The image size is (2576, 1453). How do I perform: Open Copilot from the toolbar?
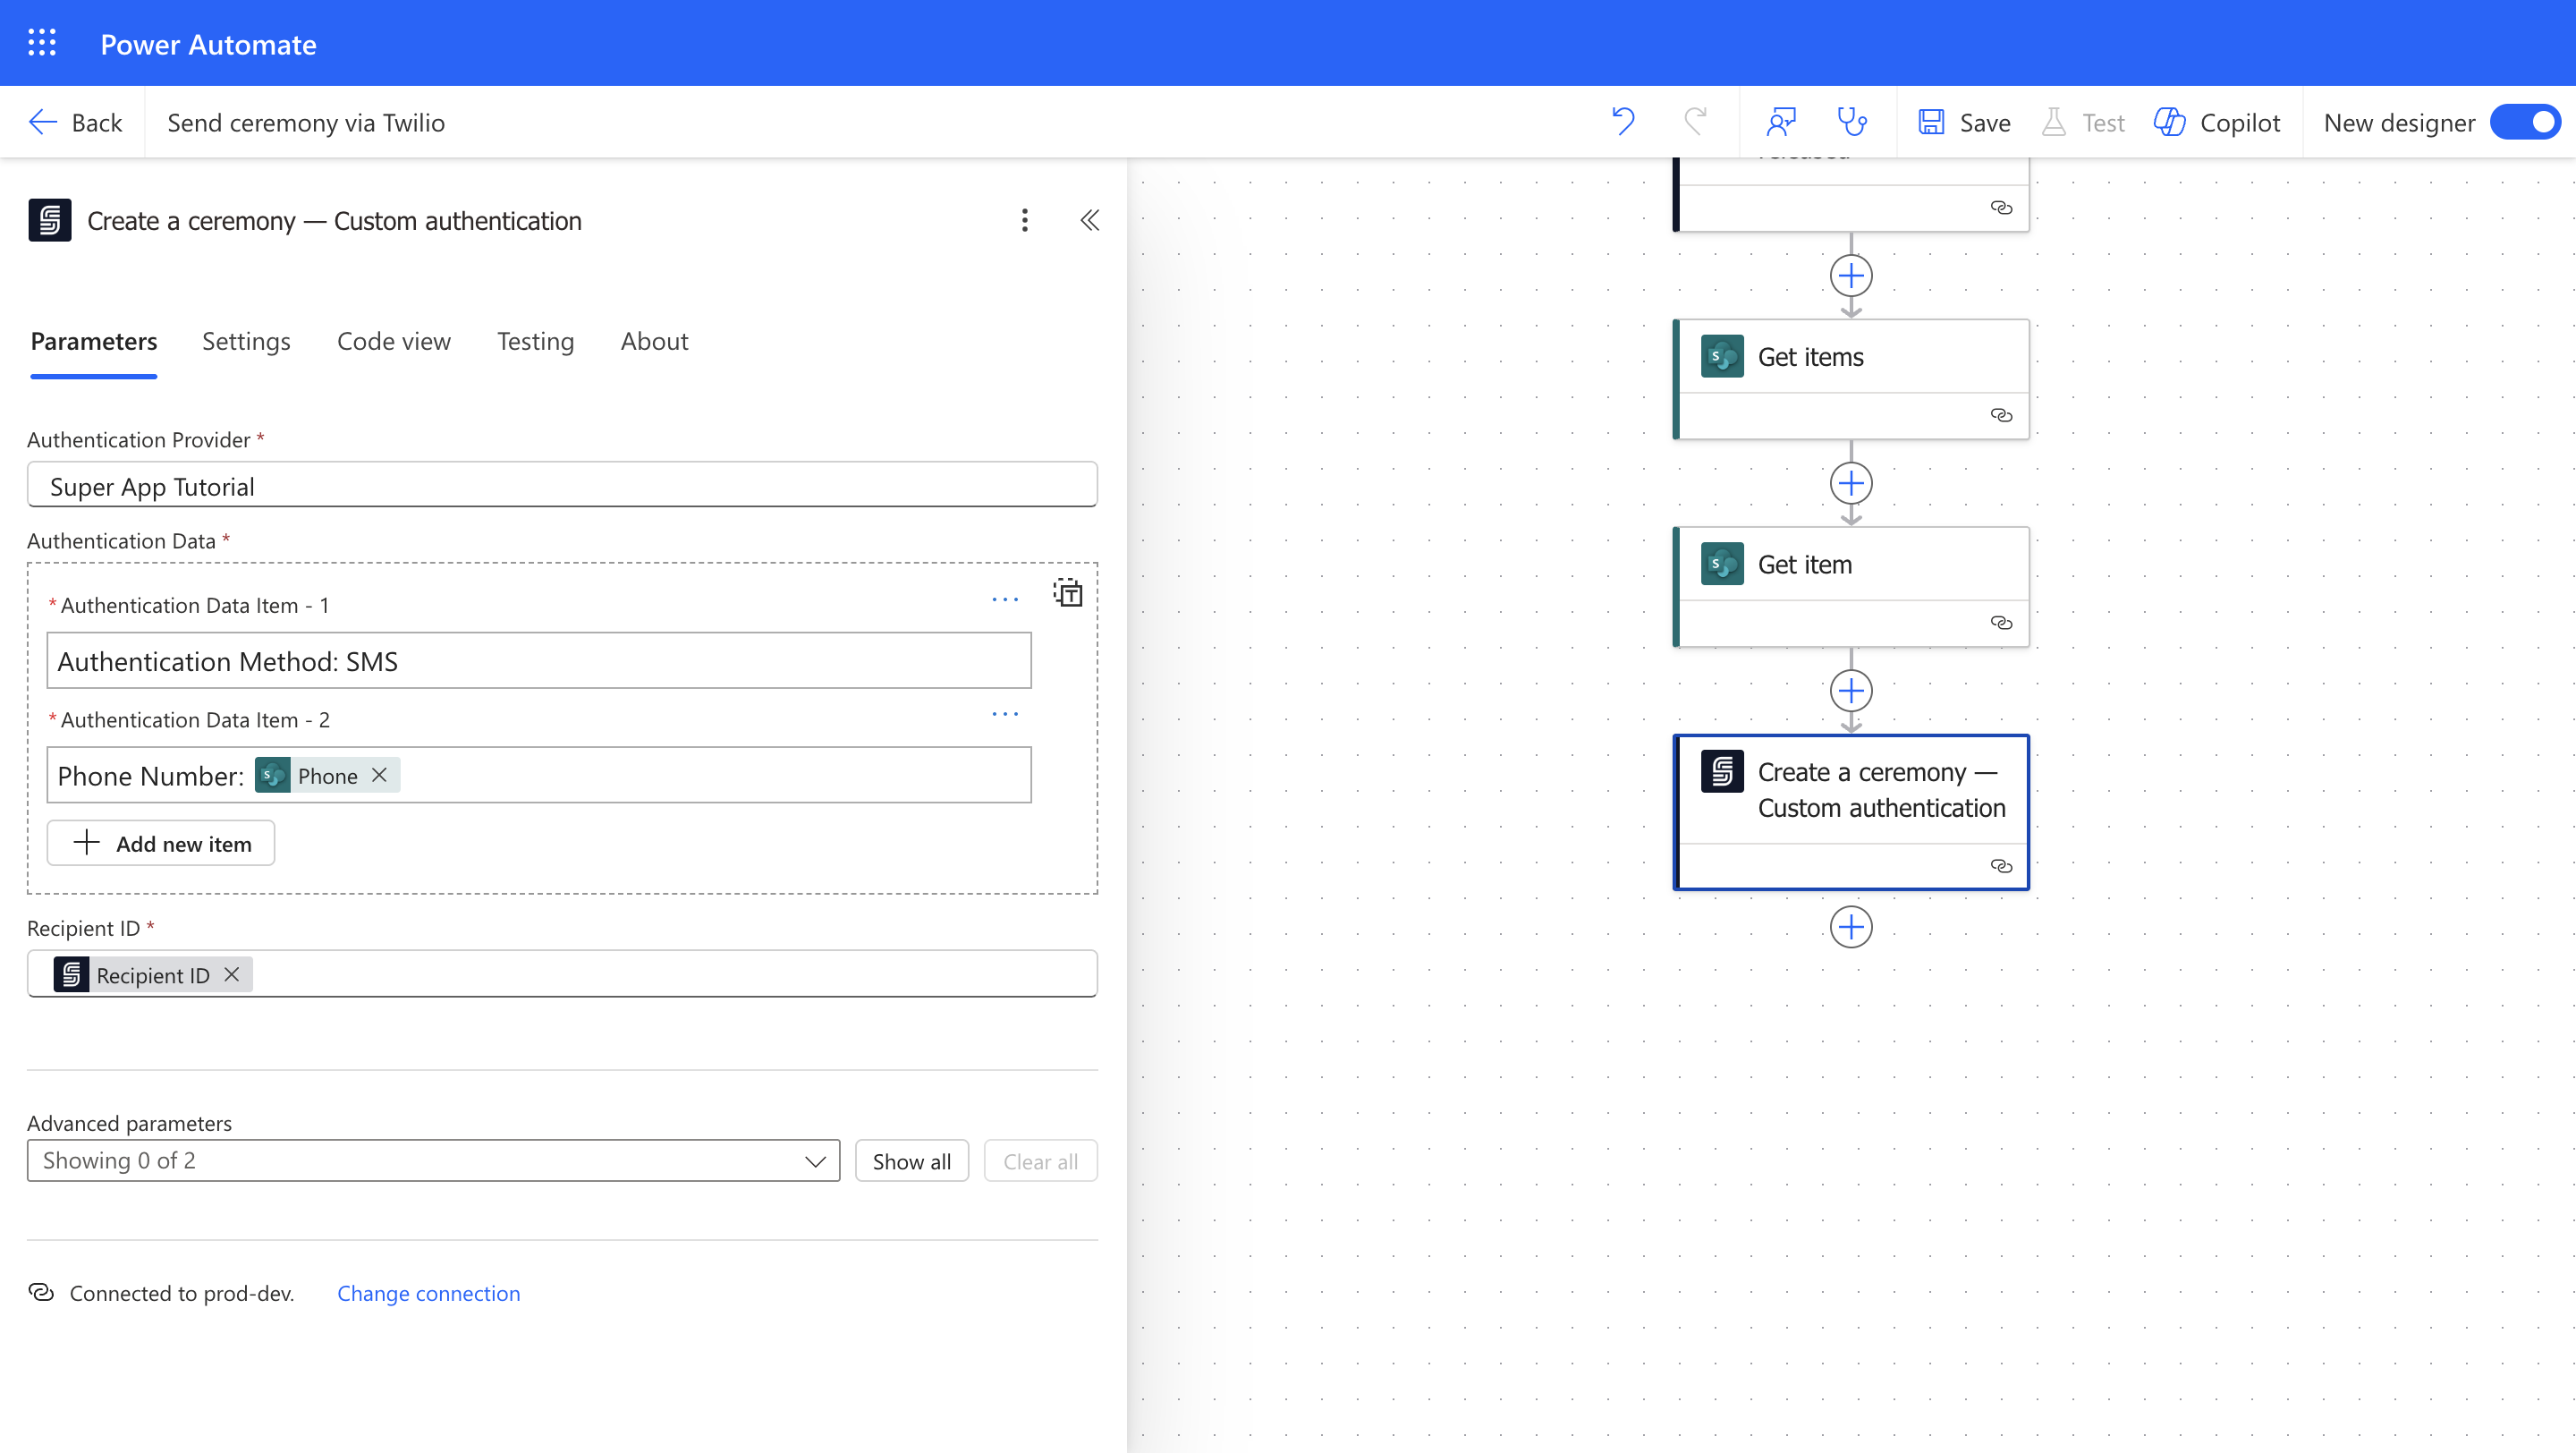click(x=2217, y=122)
